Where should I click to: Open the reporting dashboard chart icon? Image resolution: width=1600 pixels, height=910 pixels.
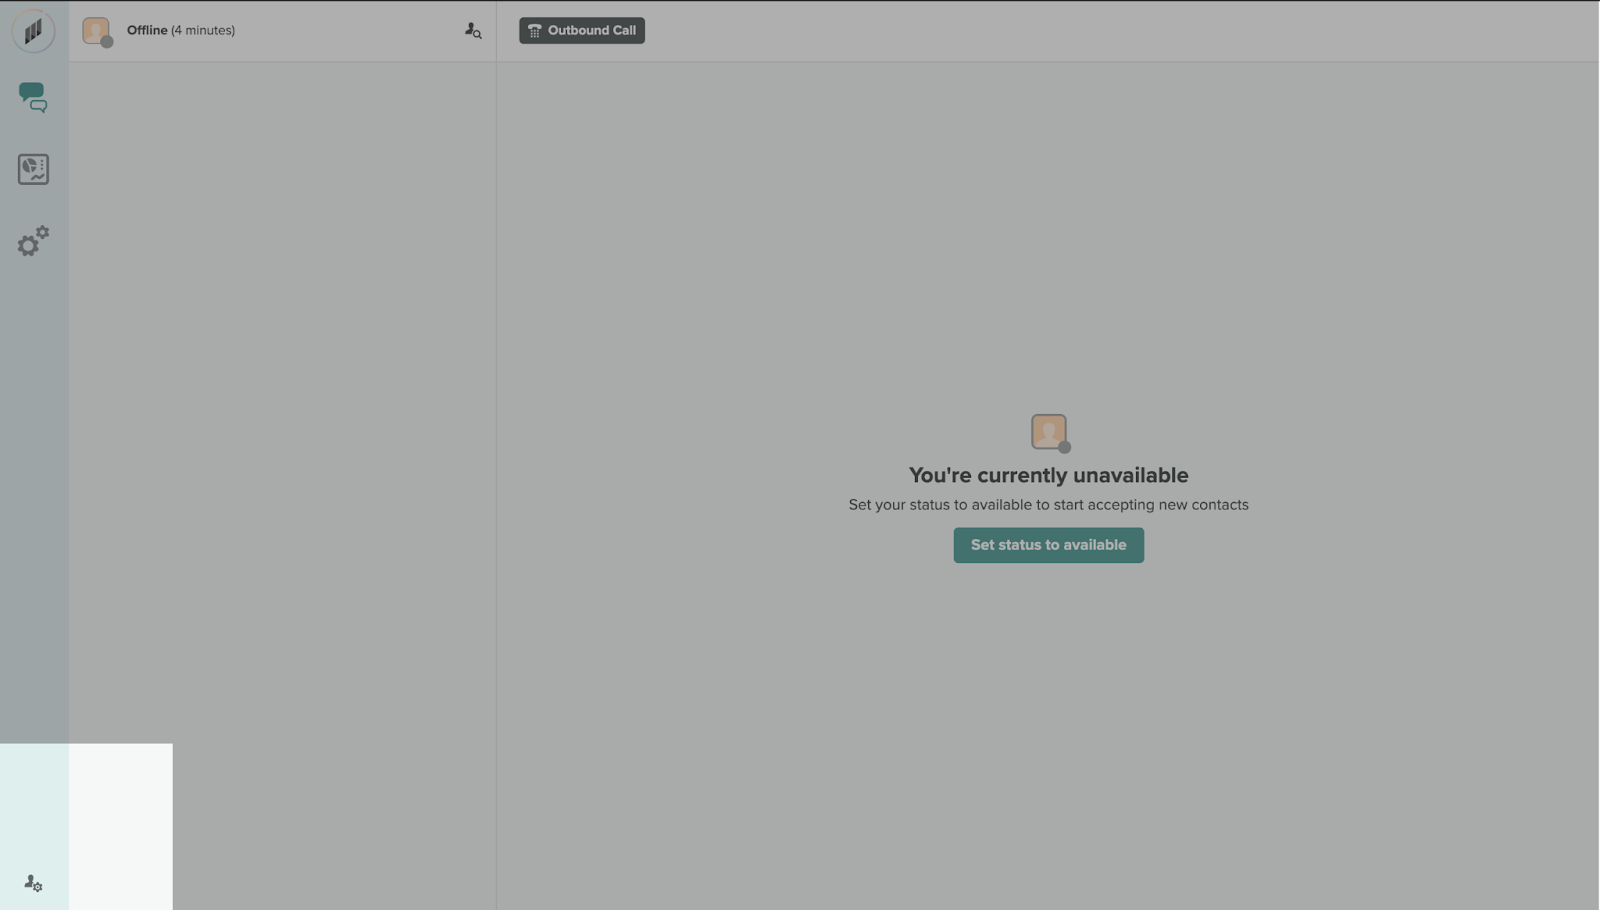click(33, 169)
